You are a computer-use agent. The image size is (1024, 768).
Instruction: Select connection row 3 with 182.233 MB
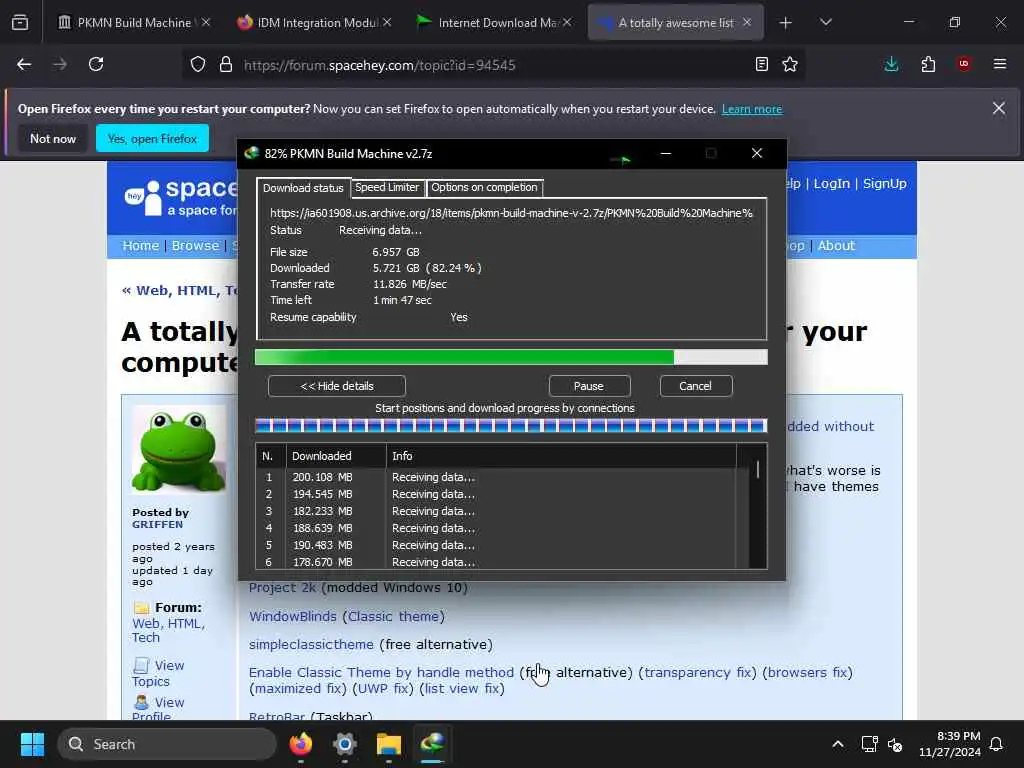point(496,511)
